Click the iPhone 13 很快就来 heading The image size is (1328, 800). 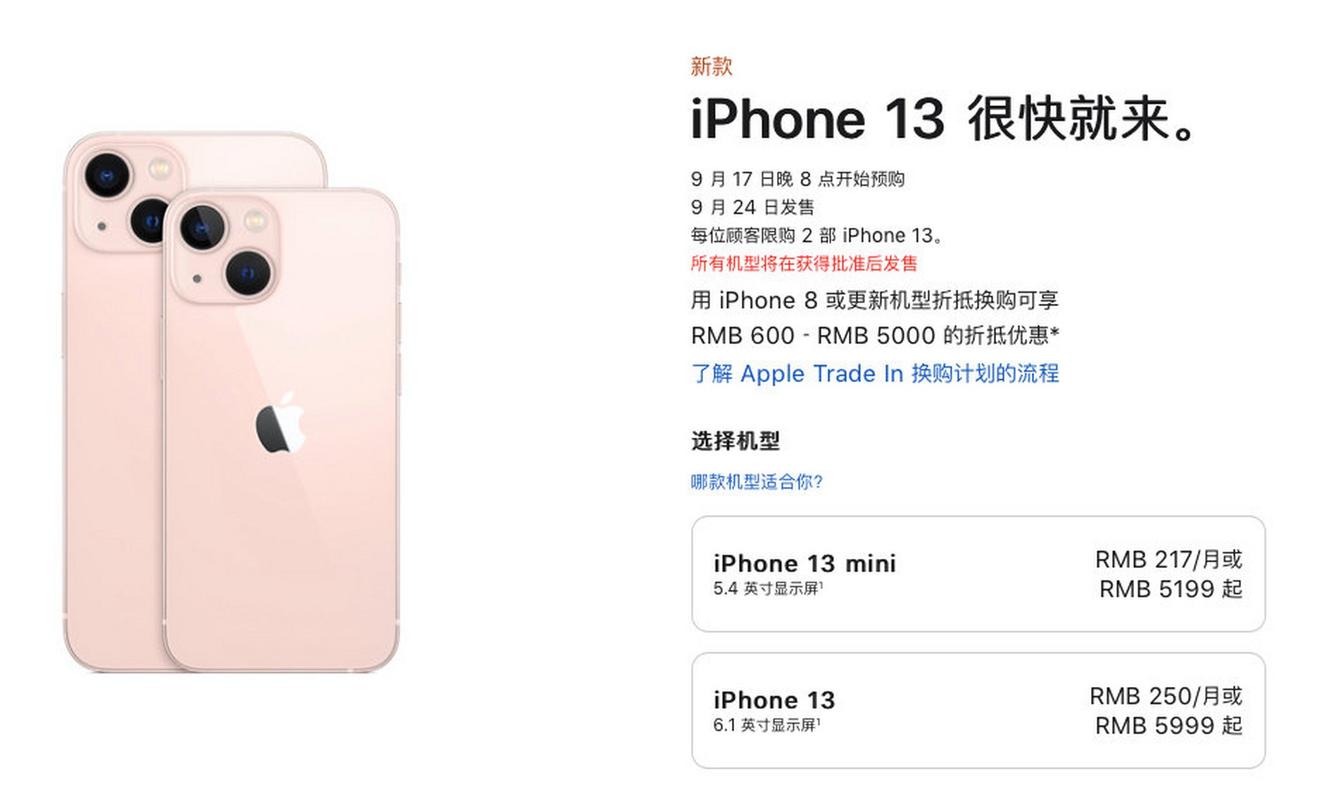[945, 120]
